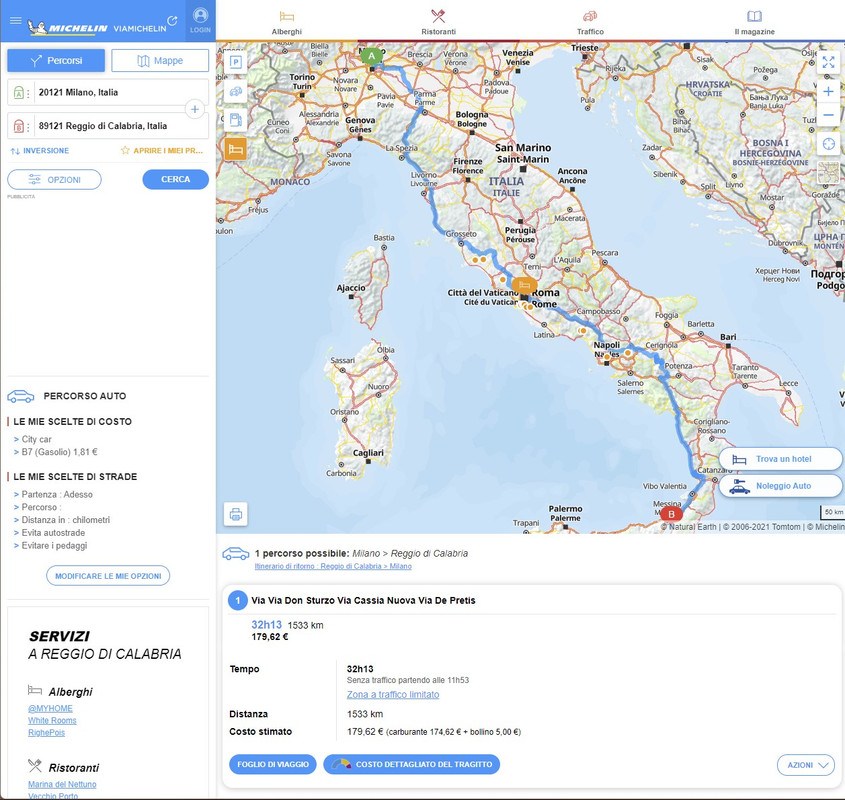The height and width of the screenshot is (800, 845).
Task: Zoom in on the map
Action: pos(828,91)
